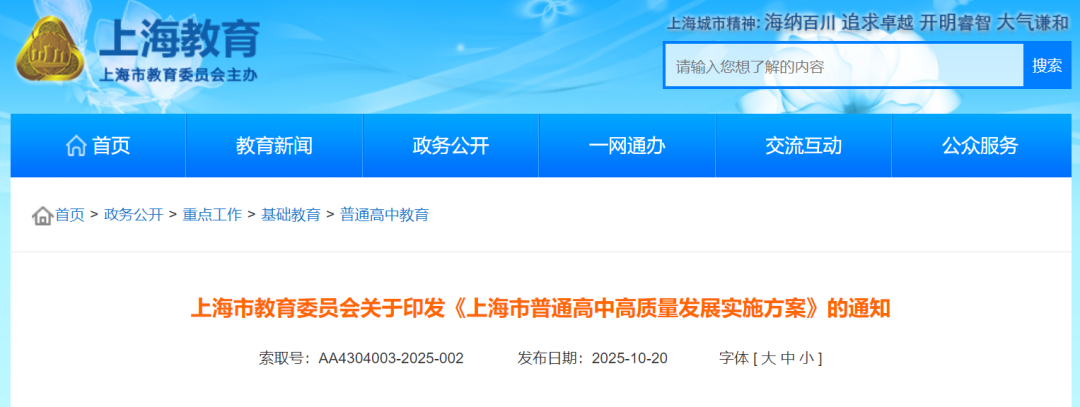Screen dimensions: 1080x407
Task: Go to 重点工作 breadcrumb link
Action: pos(212,215)
